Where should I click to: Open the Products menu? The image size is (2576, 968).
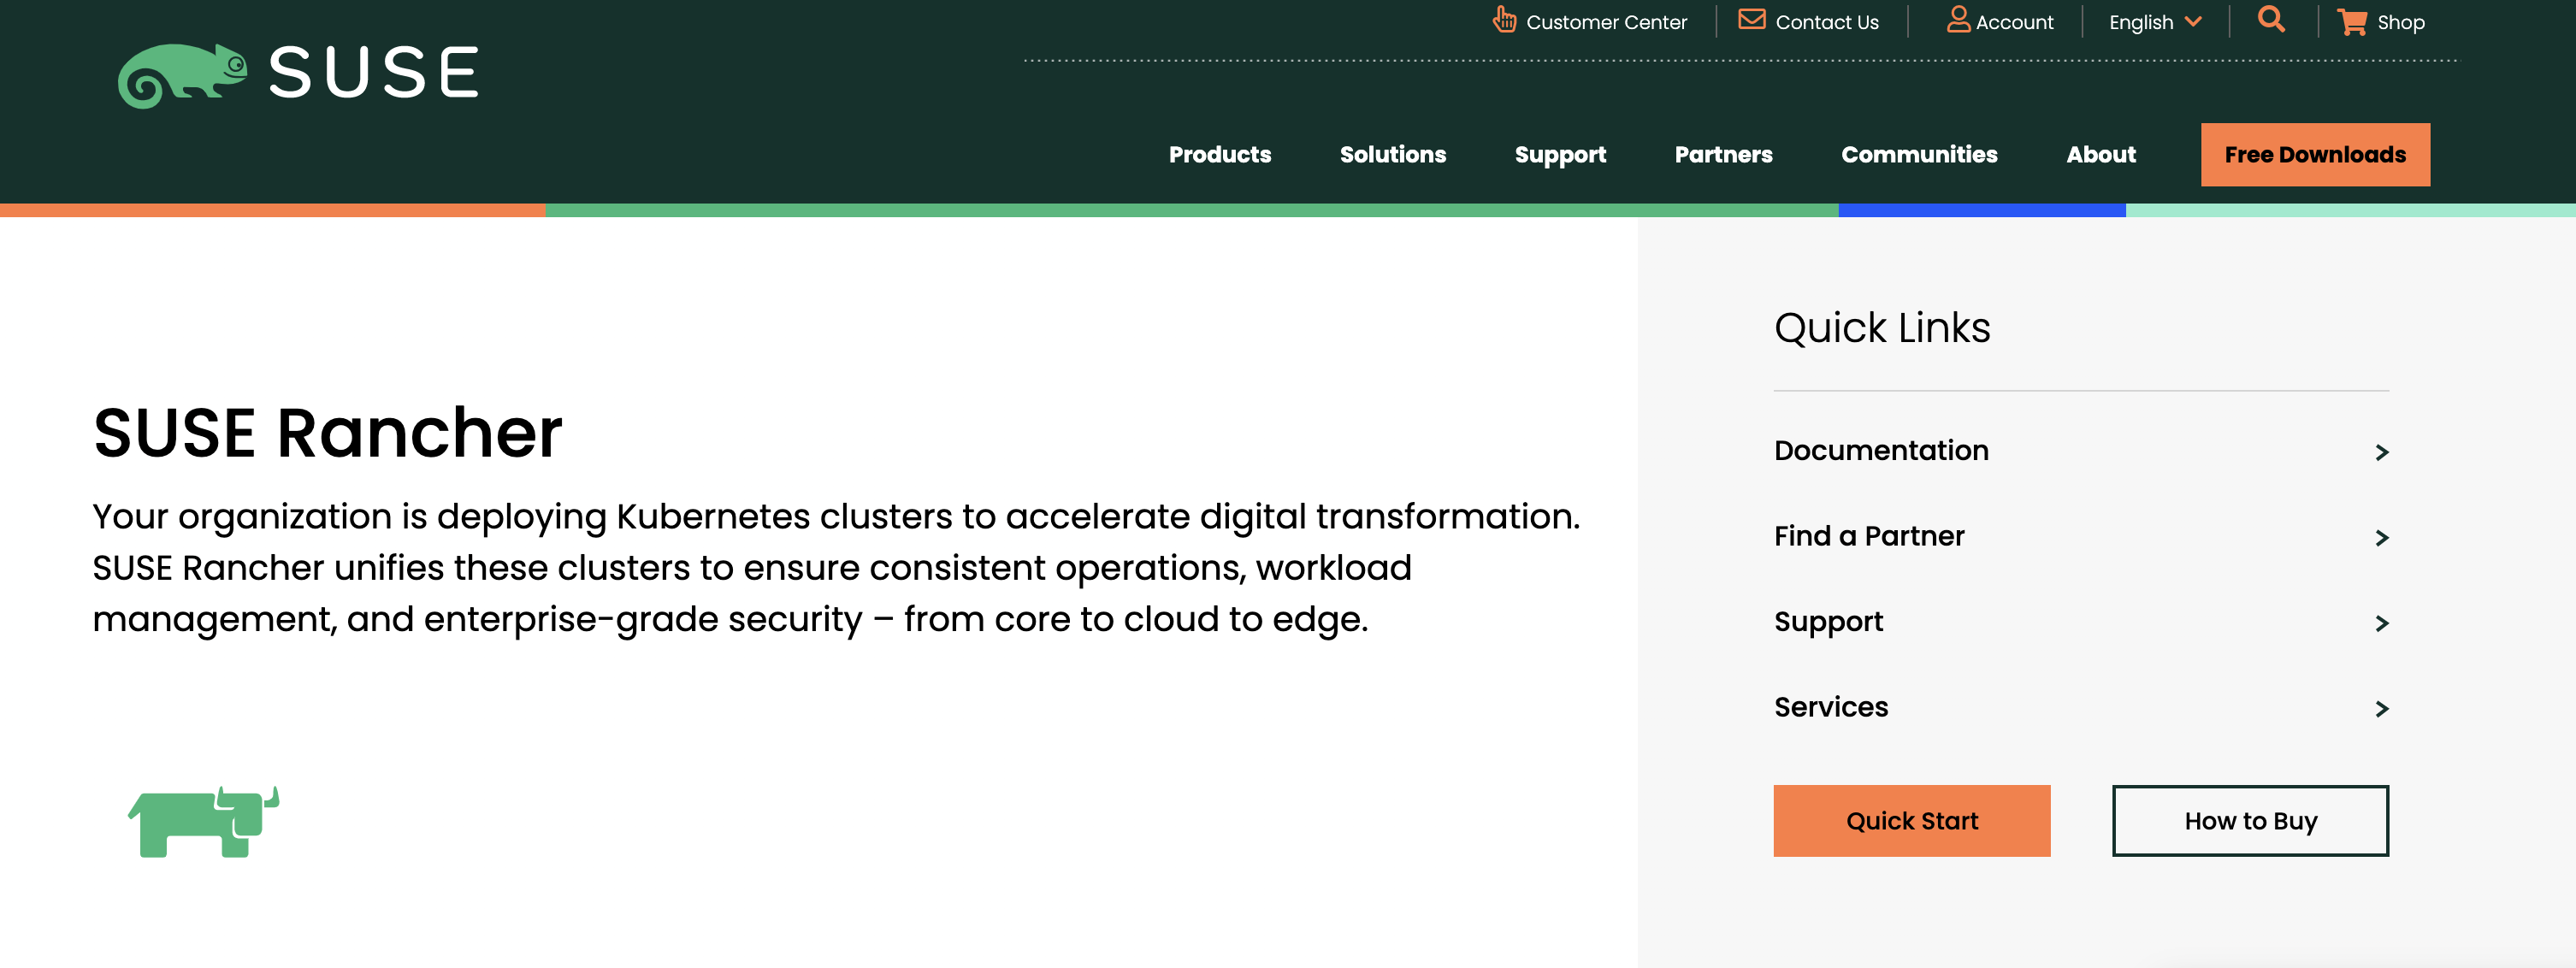[1219, 155]
